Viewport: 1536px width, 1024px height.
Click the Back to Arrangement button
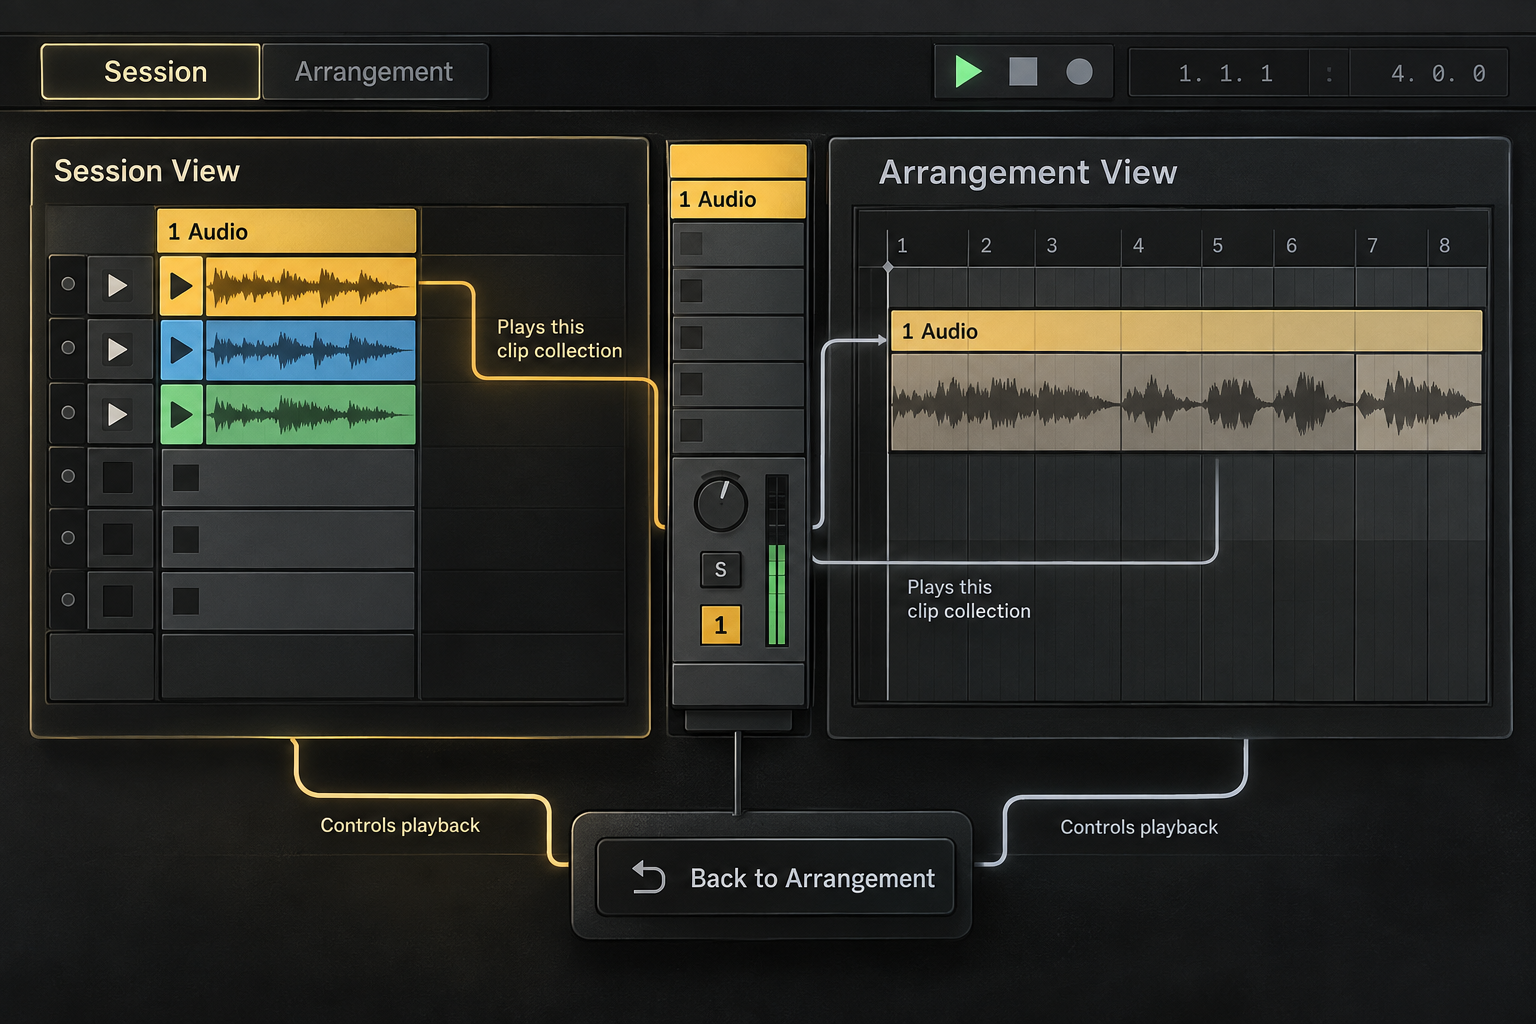[776, 877]
